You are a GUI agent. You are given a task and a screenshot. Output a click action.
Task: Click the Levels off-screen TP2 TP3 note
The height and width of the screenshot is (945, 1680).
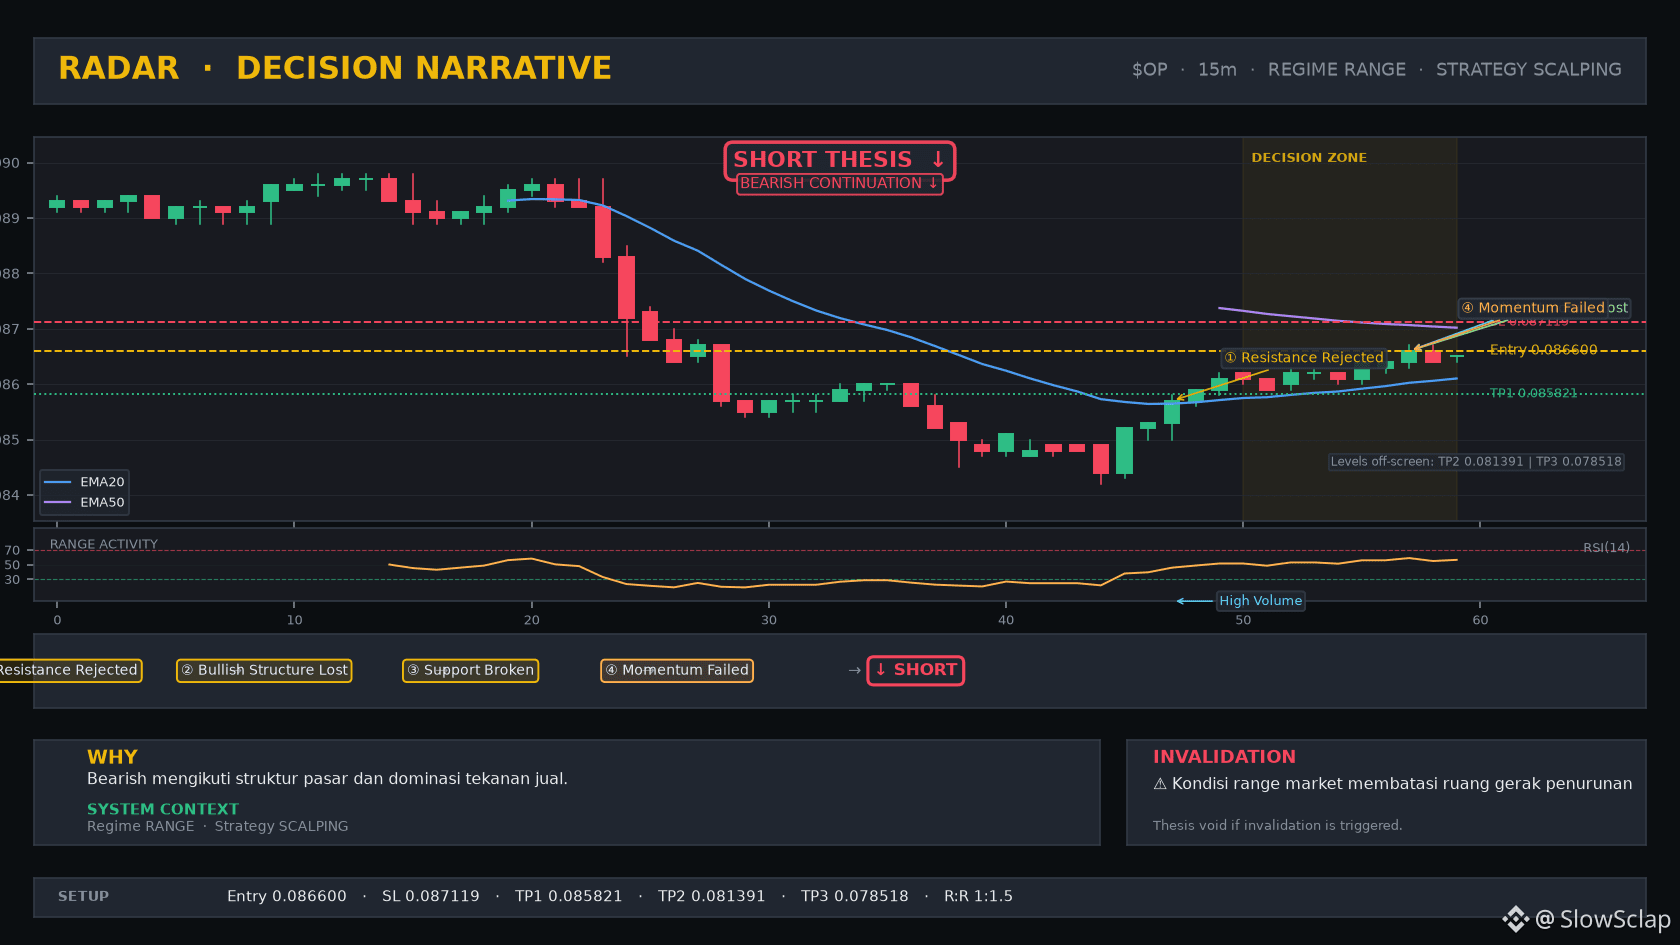[x=1476, y=462]
